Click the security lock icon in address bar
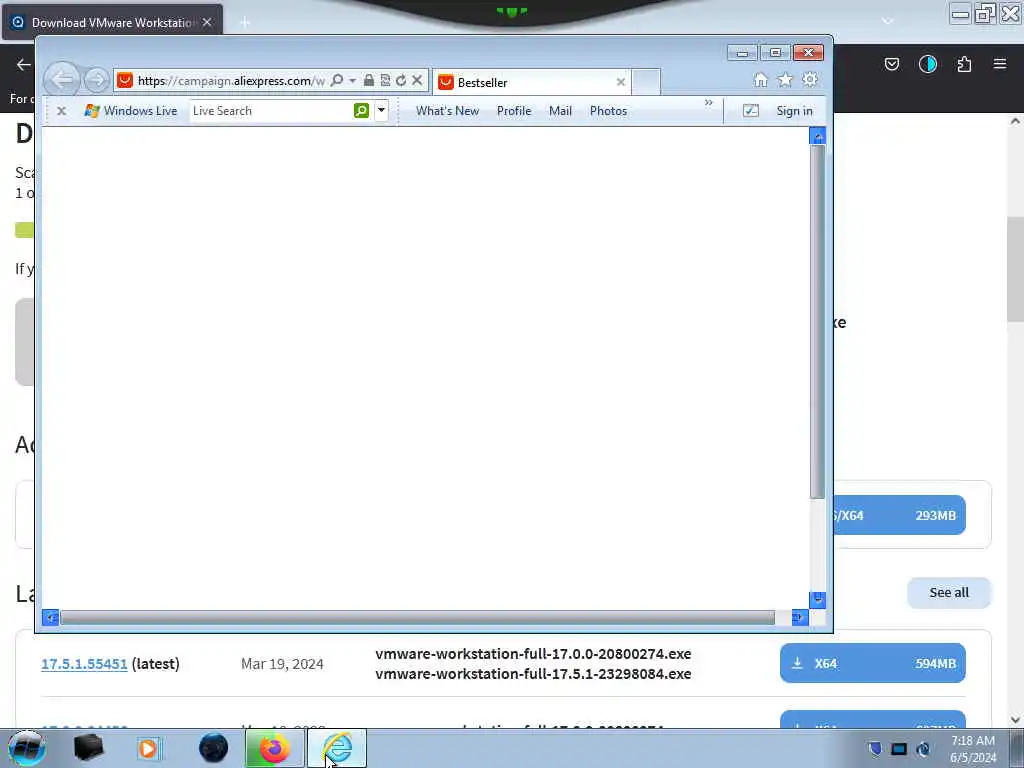This screenshot has height=768, width=1024. [x=369, y=80]
